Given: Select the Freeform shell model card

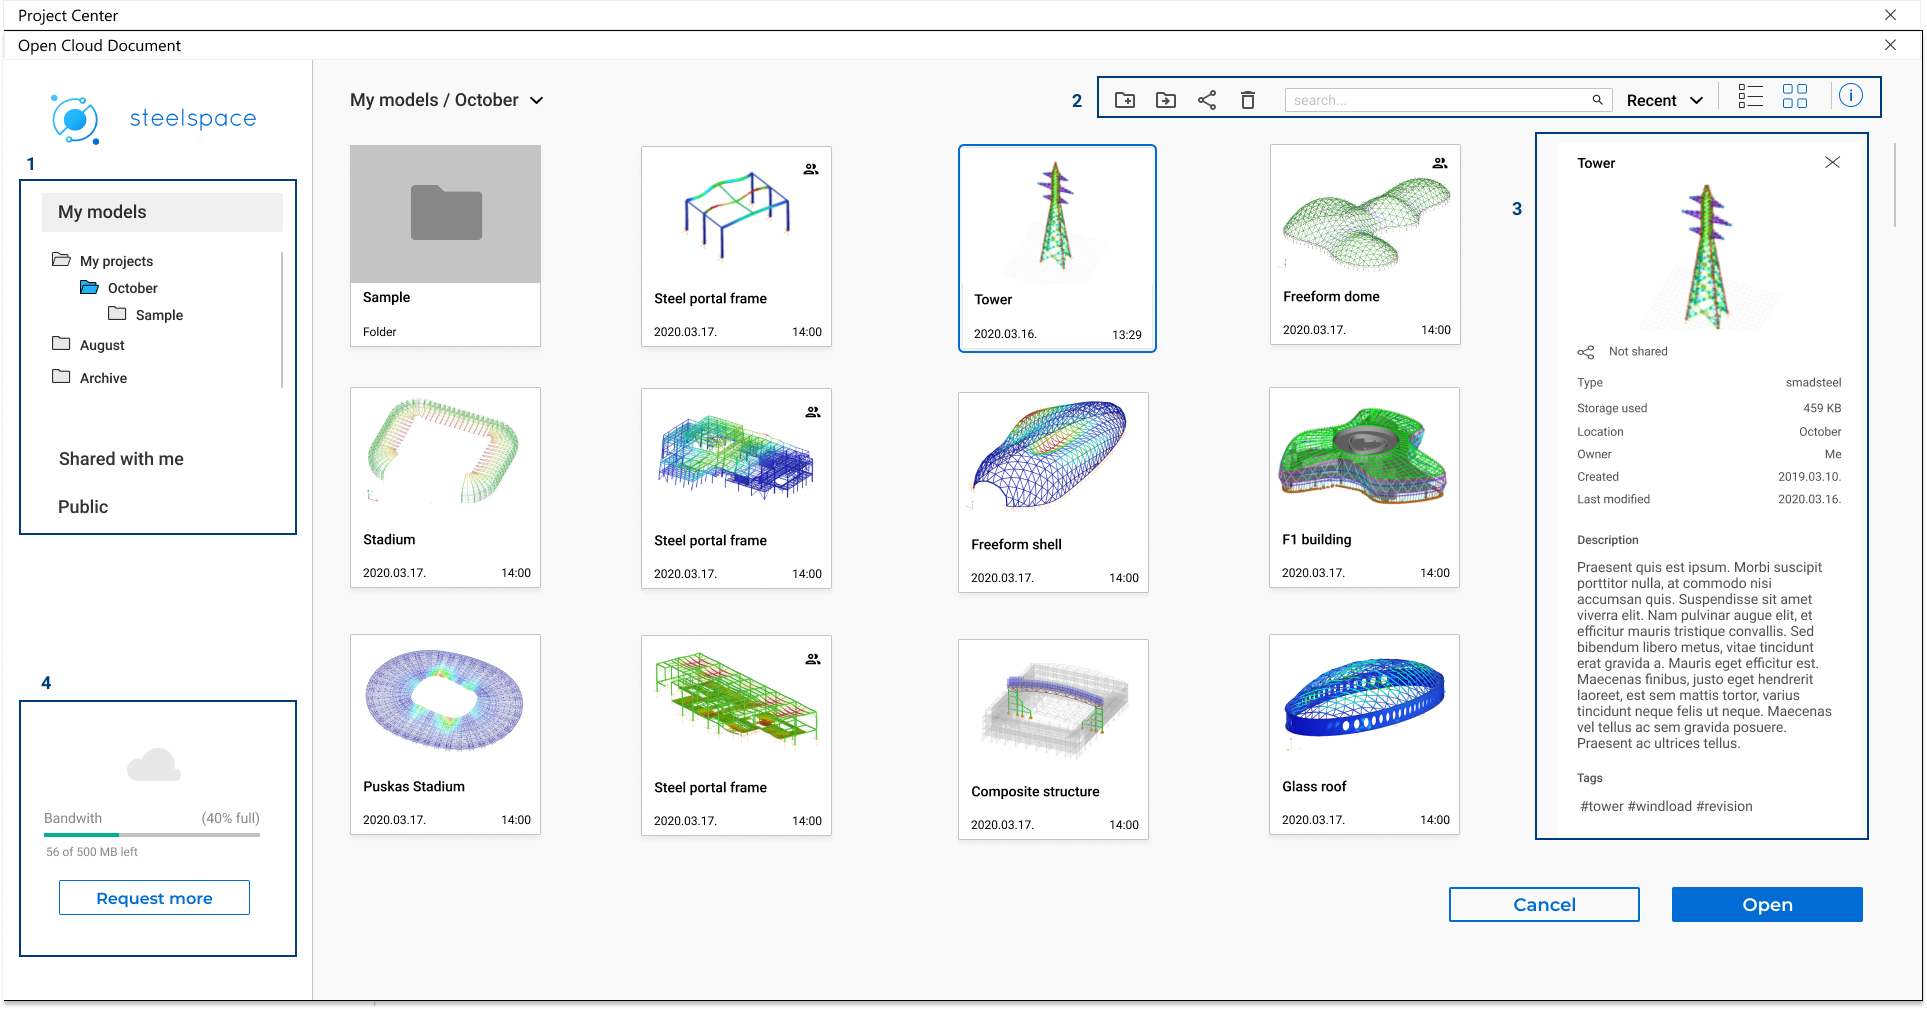Looking at the screenshot, I should point(1053,492).
